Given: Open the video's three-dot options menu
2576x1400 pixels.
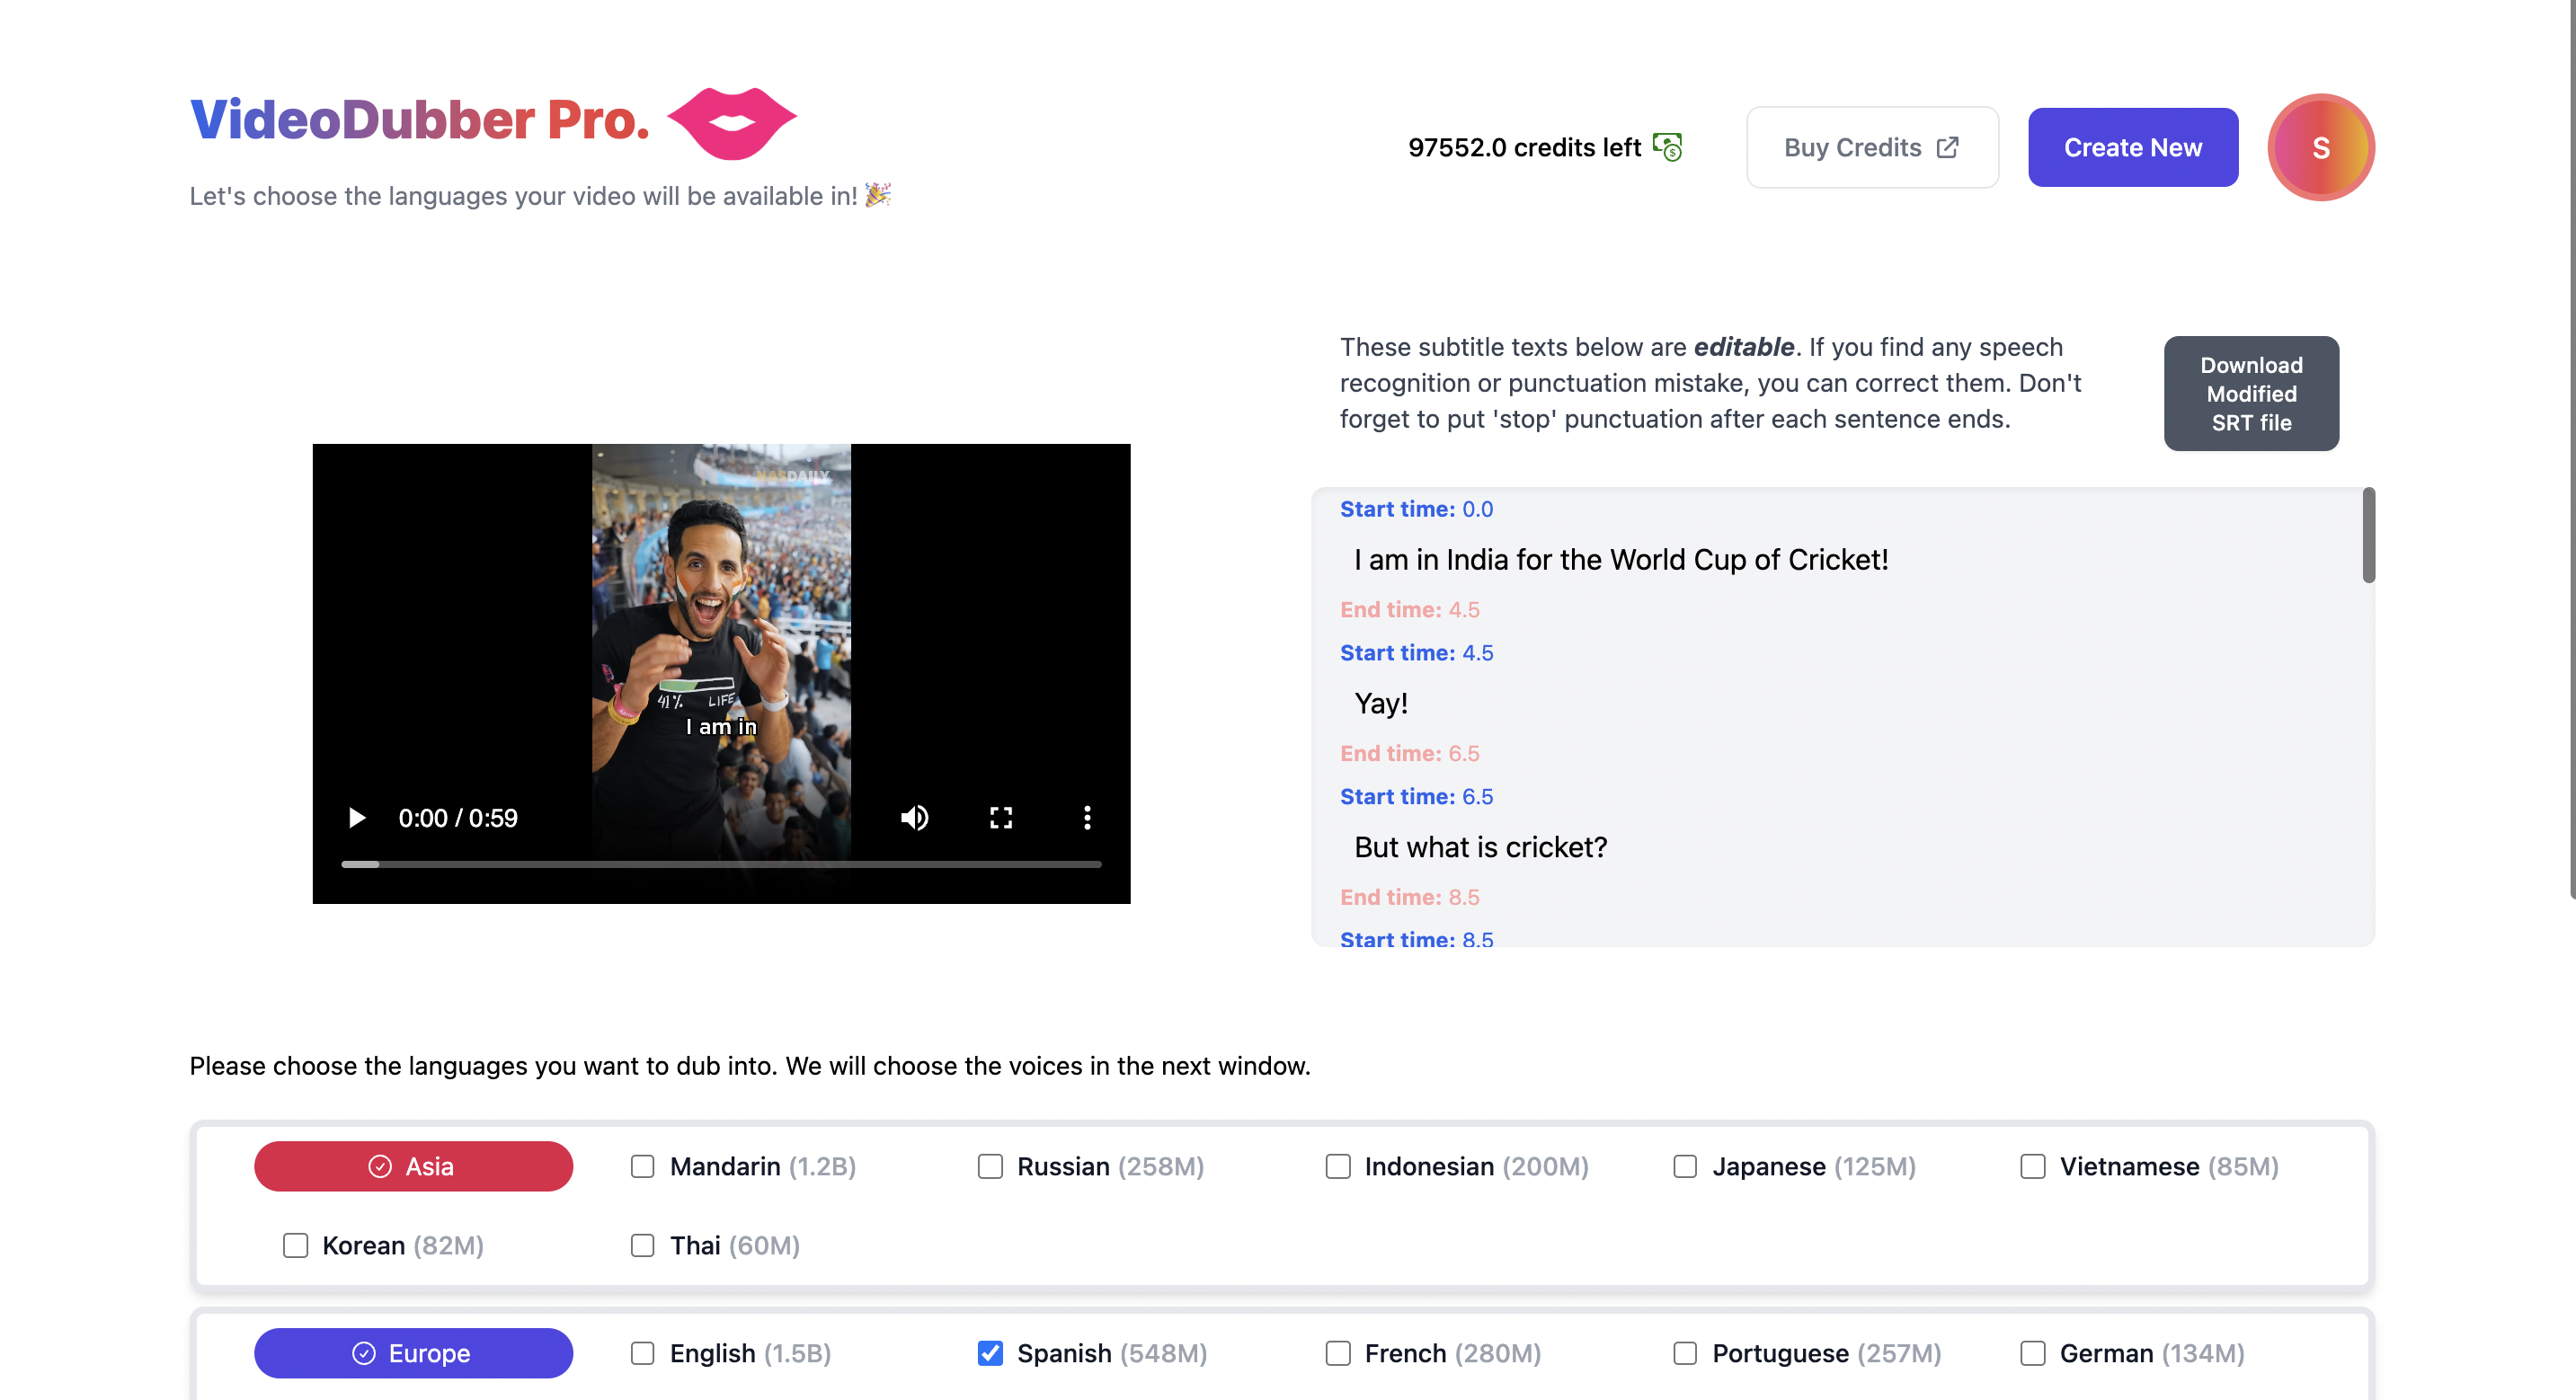Looking at the screenshot, I should (x=1087, y=817).
